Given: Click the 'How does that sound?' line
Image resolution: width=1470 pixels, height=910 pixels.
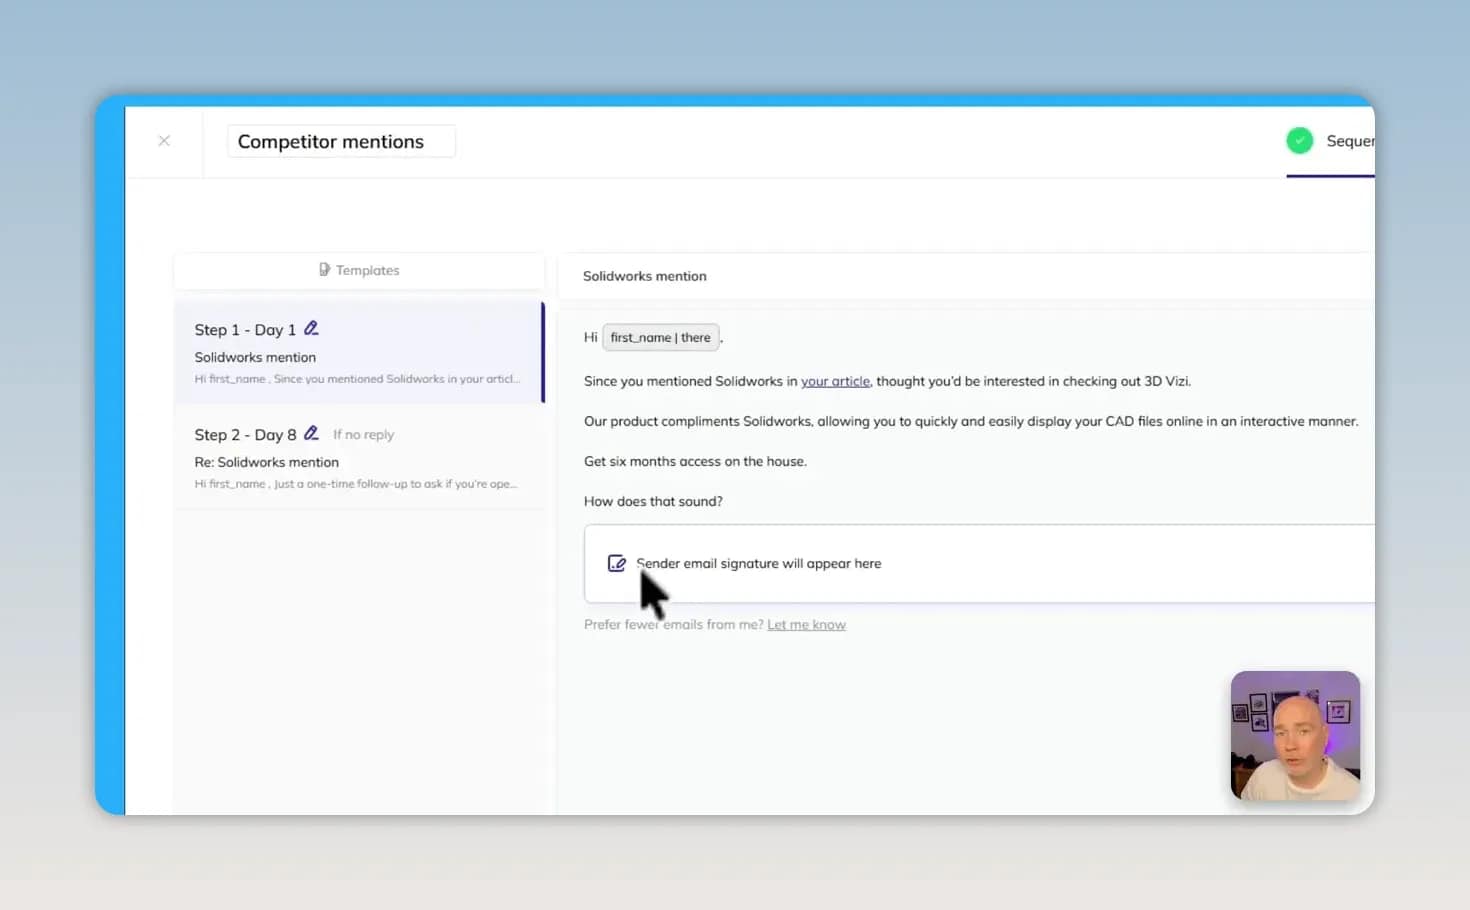Looking at the screenshot, I should pyautogui.click(x=653, y=501).
